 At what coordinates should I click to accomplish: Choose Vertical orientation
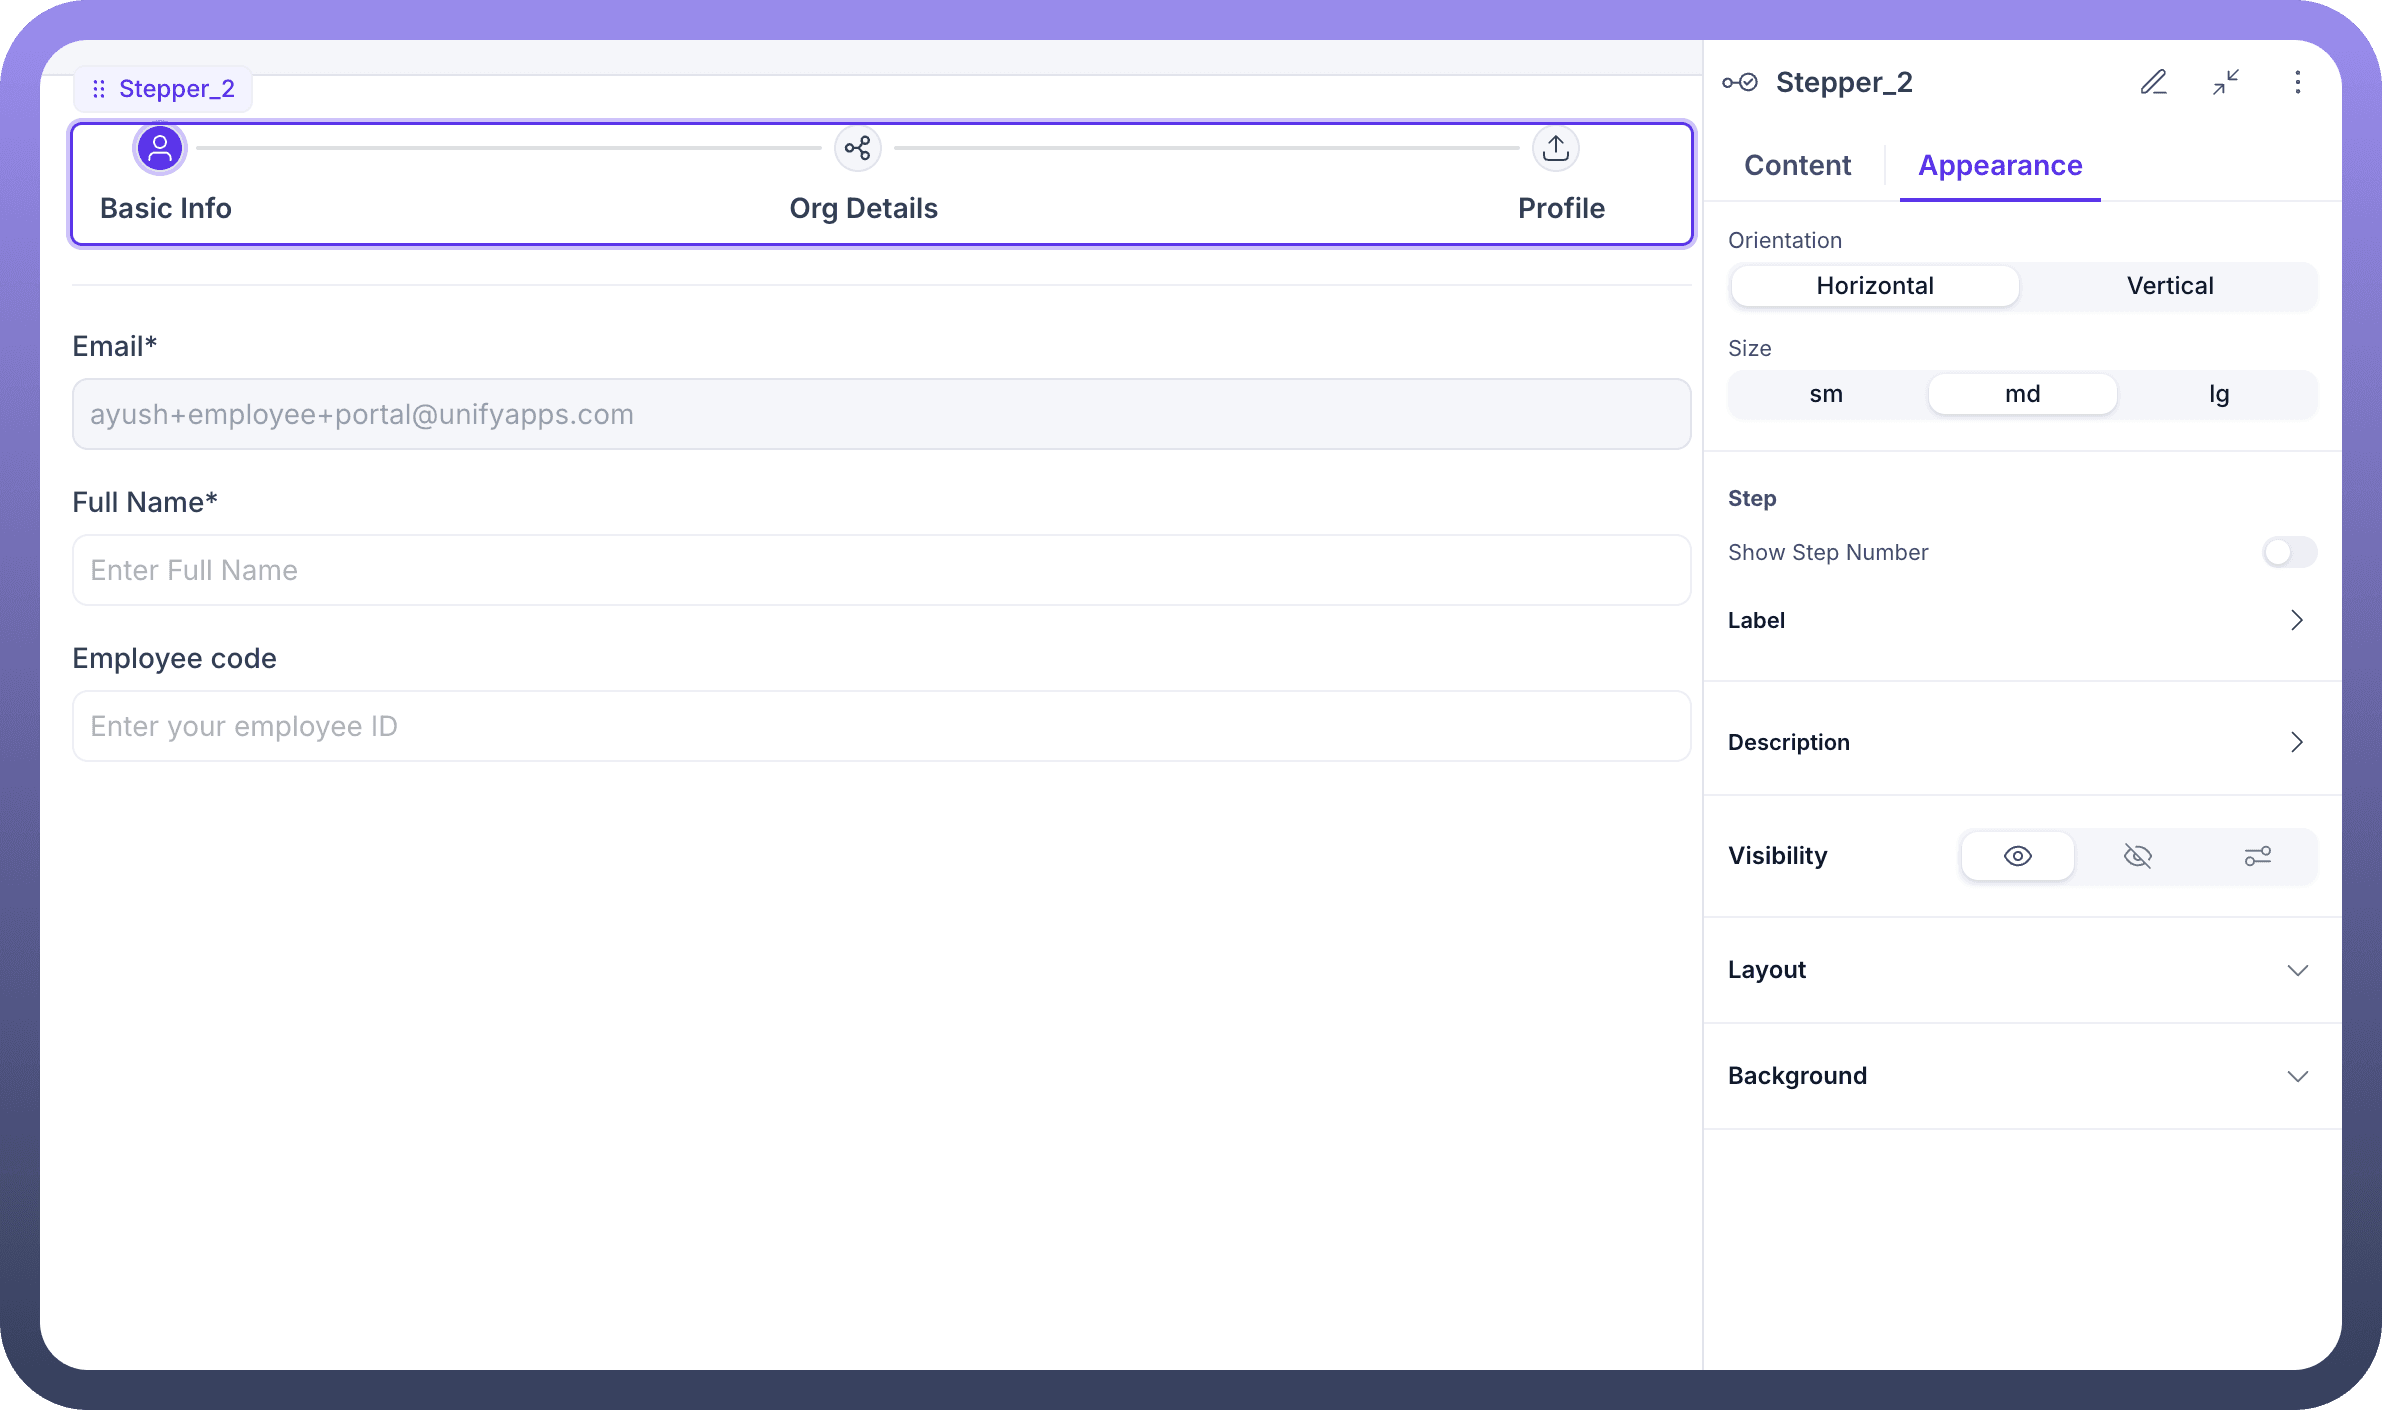click(x=2169, y=286)
